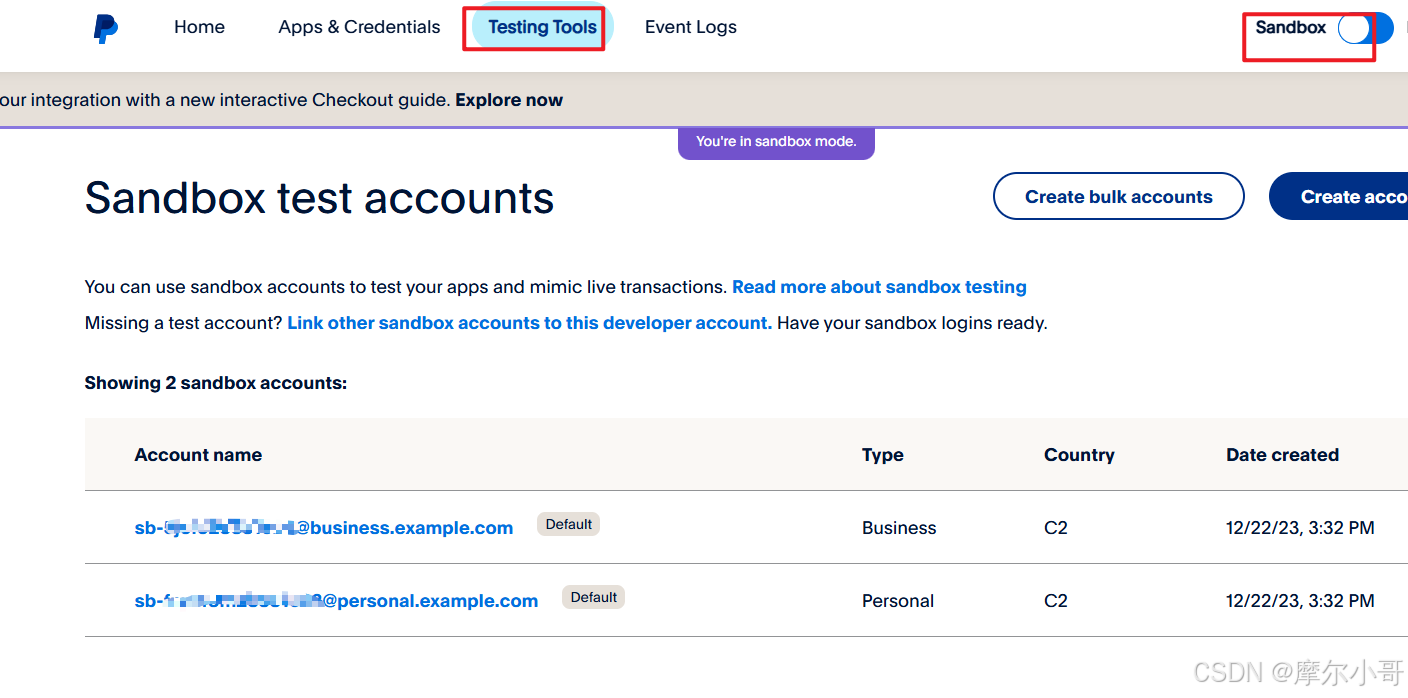
Task: Open the personal.example.com sandbox account
Action: click(336, 601)
